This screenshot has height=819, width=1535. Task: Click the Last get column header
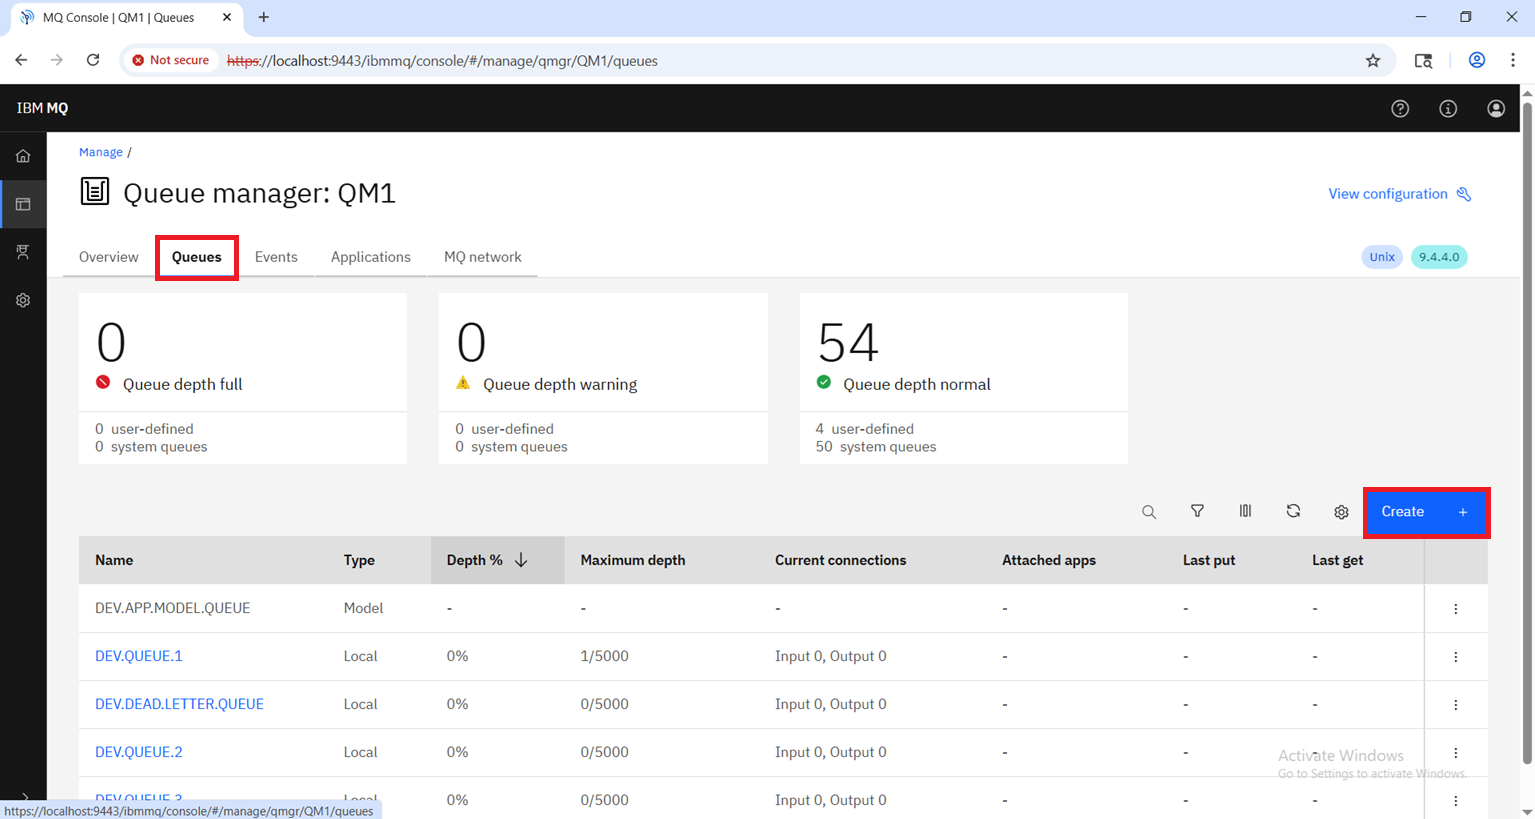click(x=1338, y=560)
